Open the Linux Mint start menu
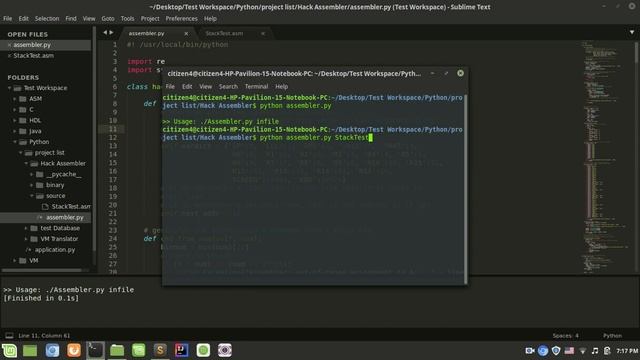Screen dimensions: 640x360 (9, 350)
